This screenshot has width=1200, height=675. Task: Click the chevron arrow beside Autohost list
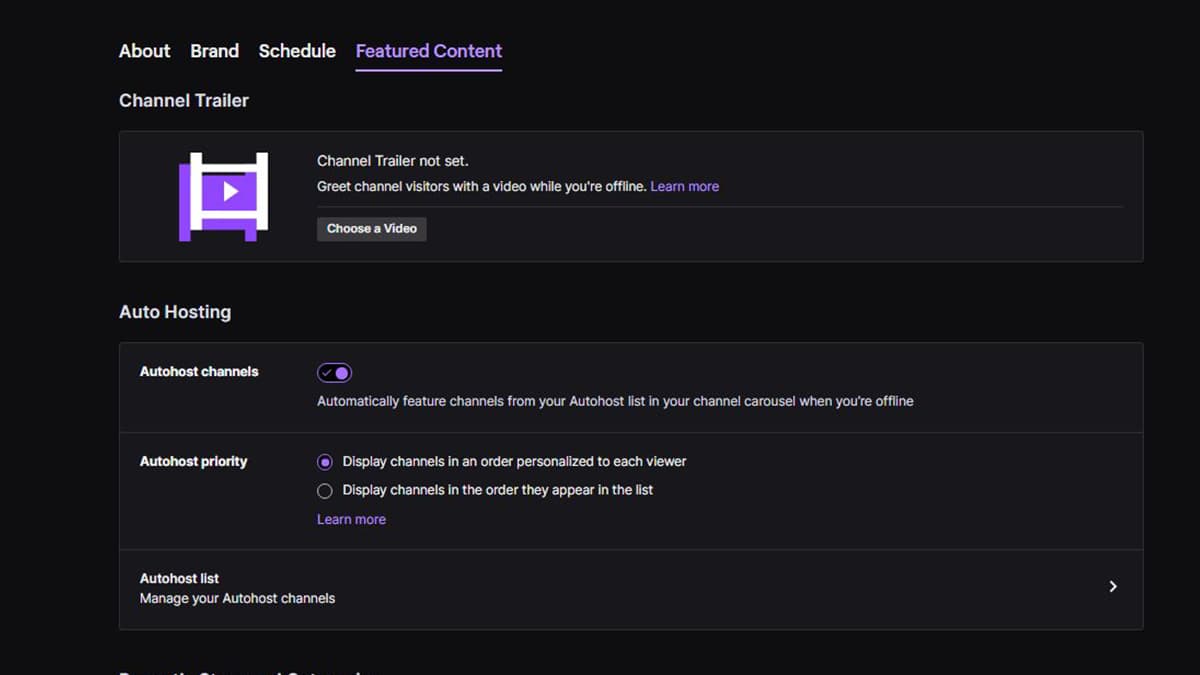1113,586
